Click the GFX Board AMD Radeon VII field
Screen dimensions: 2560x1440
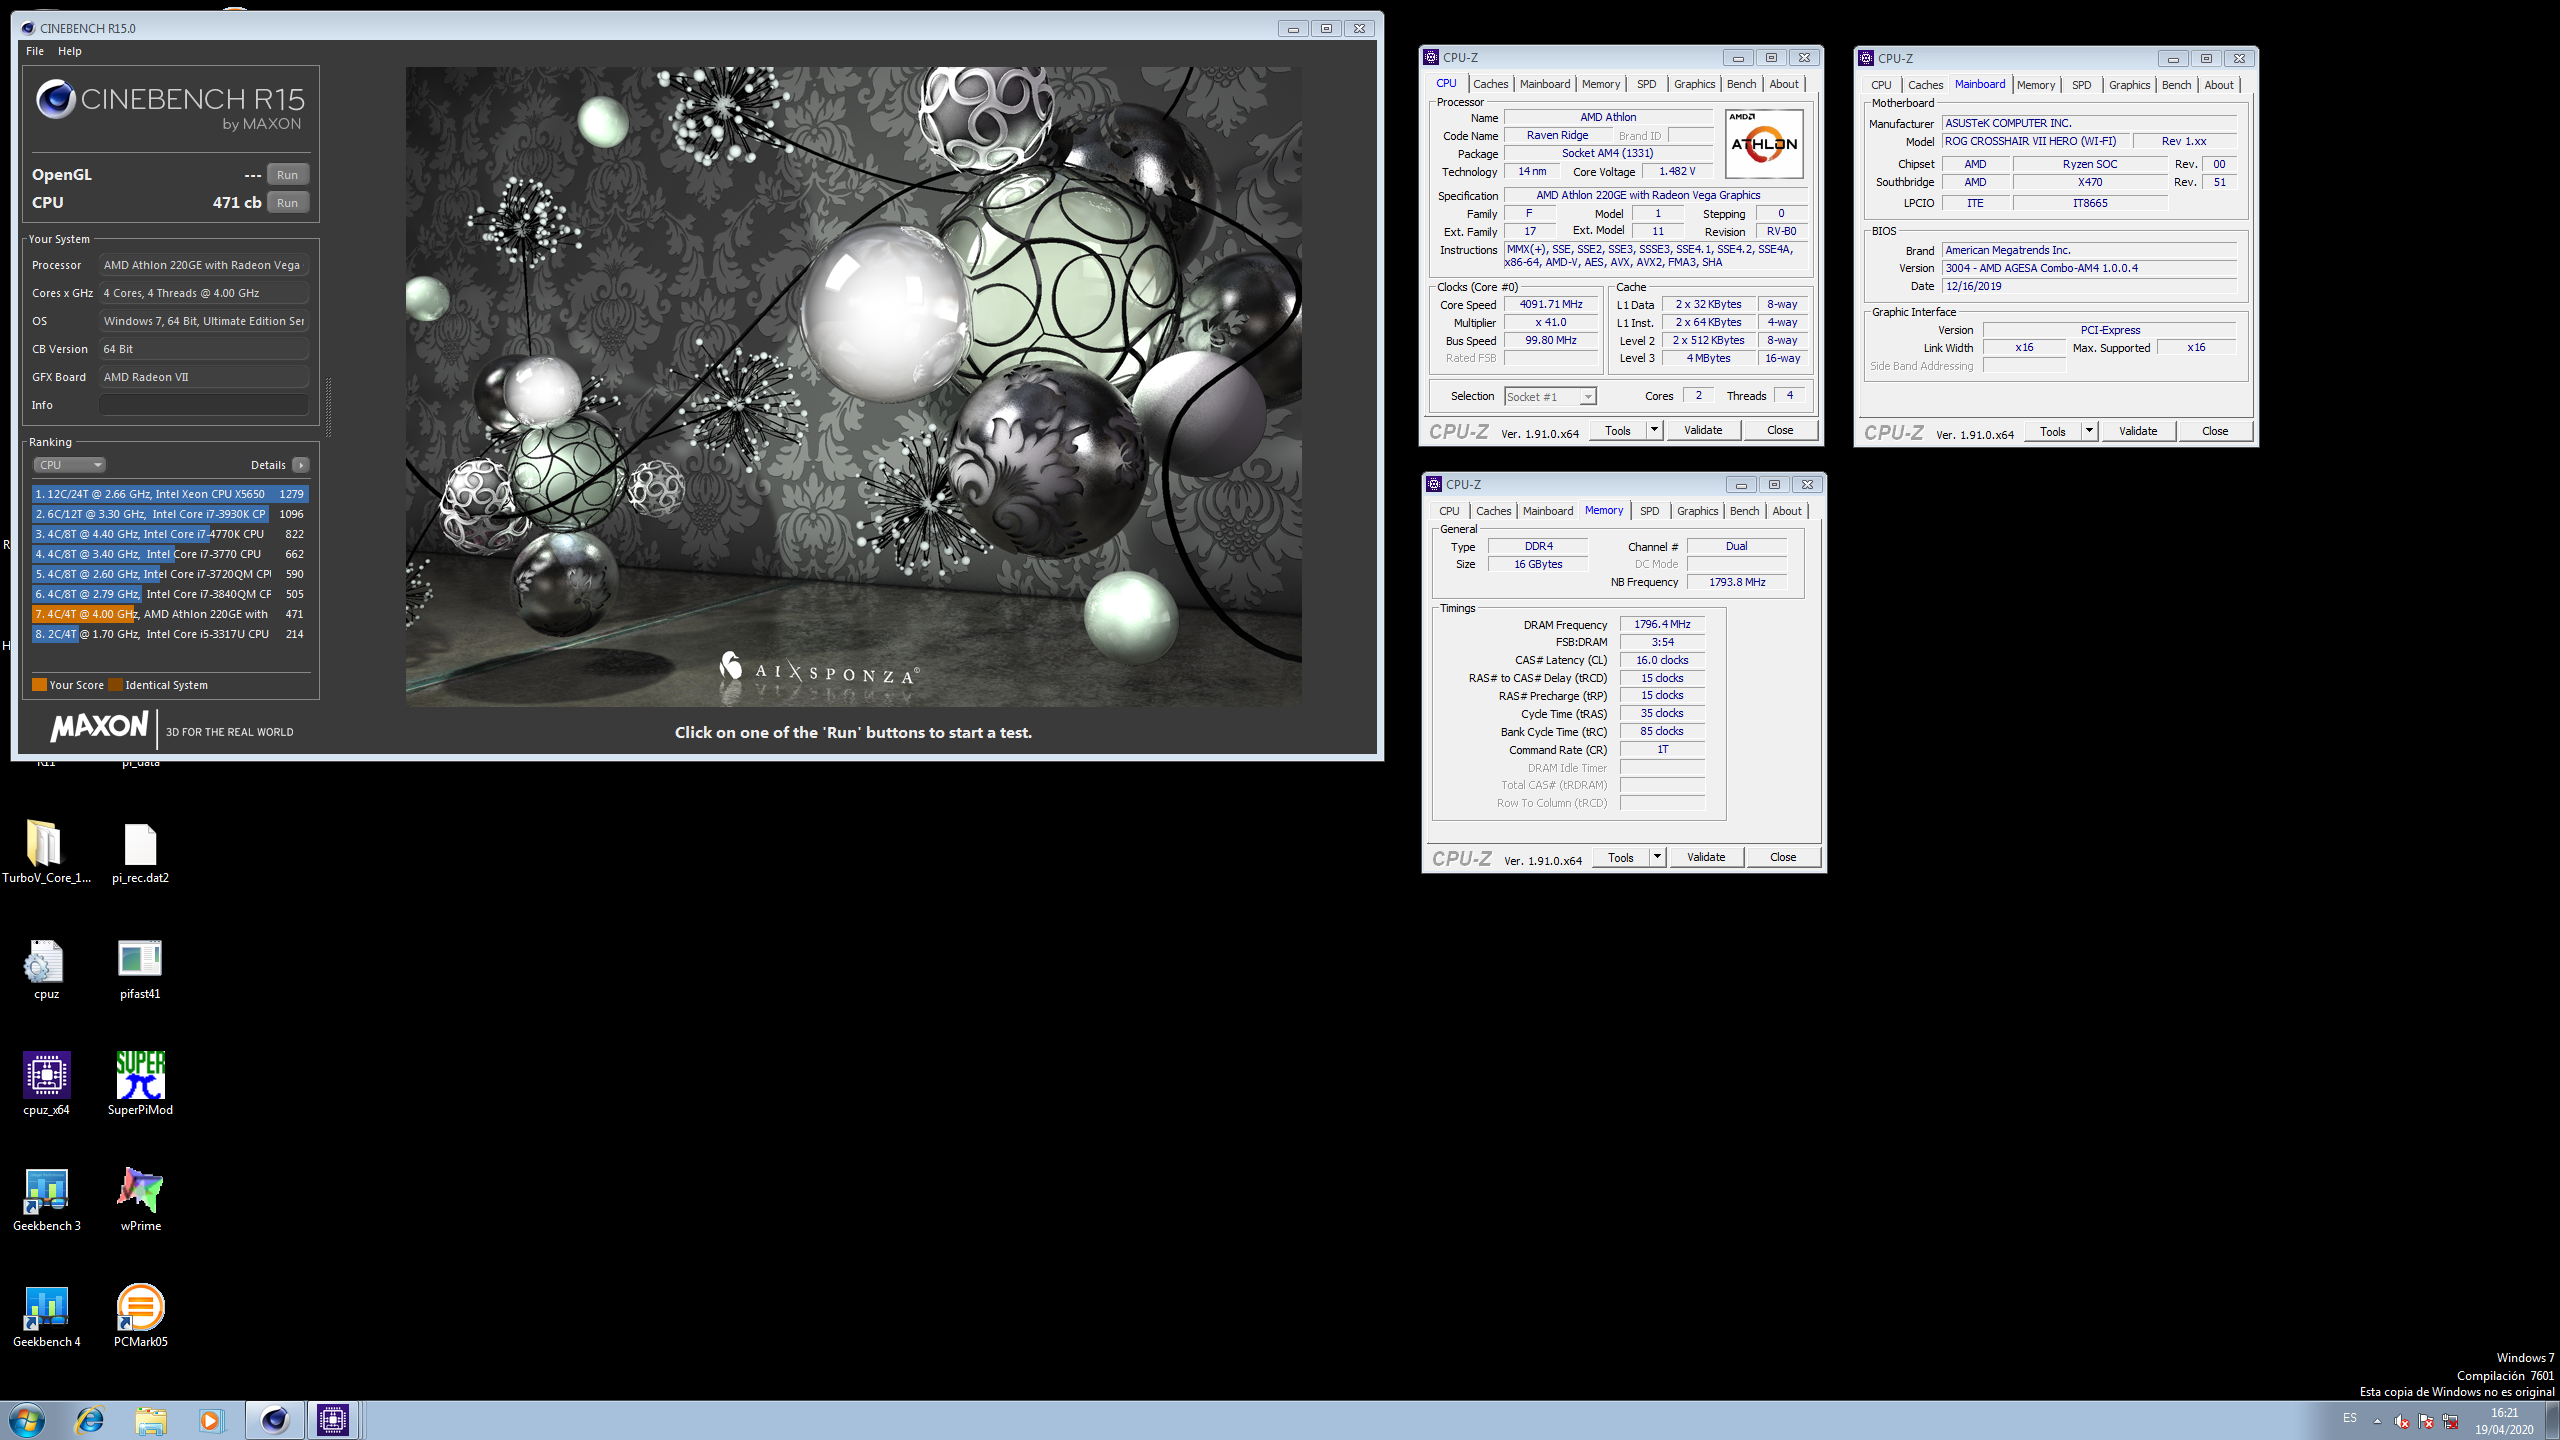(x=204, y=377)
